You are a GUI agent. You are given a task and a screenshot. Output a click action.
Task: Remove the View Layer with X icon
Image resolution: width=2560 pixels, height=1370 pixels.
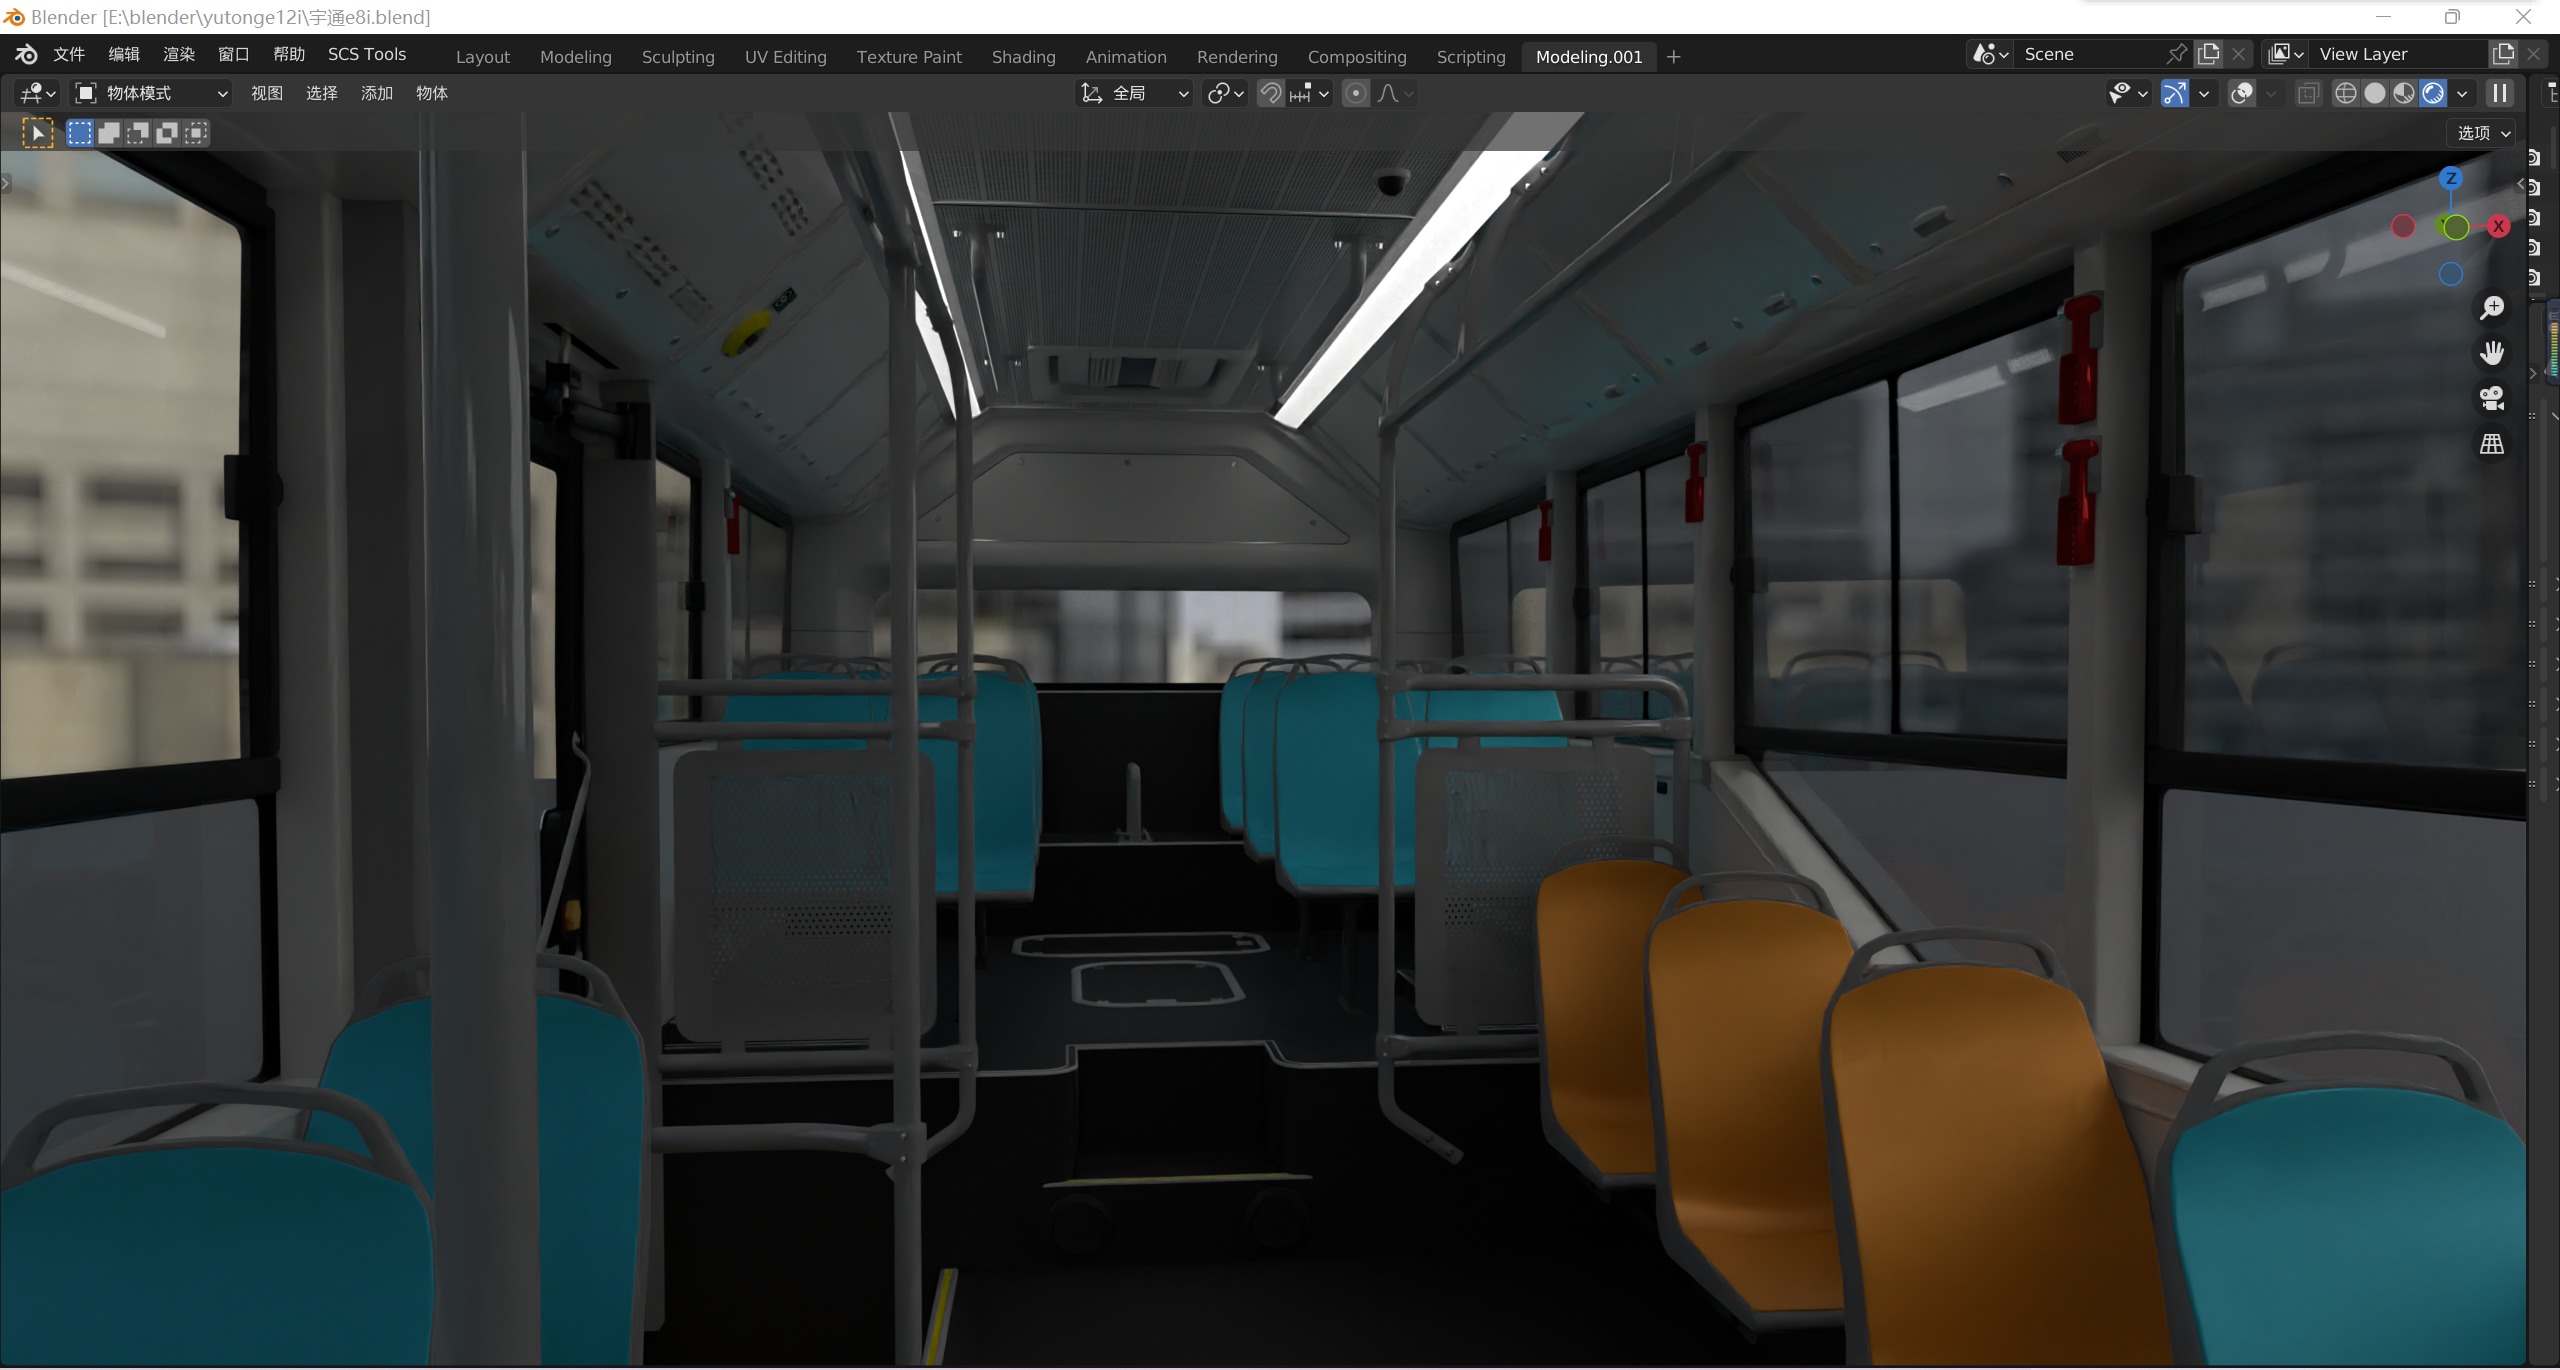pos(2533,54)
